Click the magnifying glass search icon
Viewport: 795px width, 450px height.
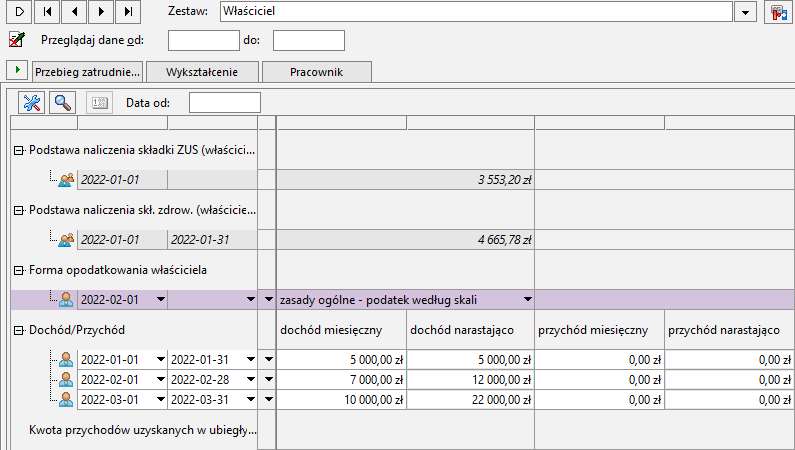pyautogui.click(x=62, y=102)
